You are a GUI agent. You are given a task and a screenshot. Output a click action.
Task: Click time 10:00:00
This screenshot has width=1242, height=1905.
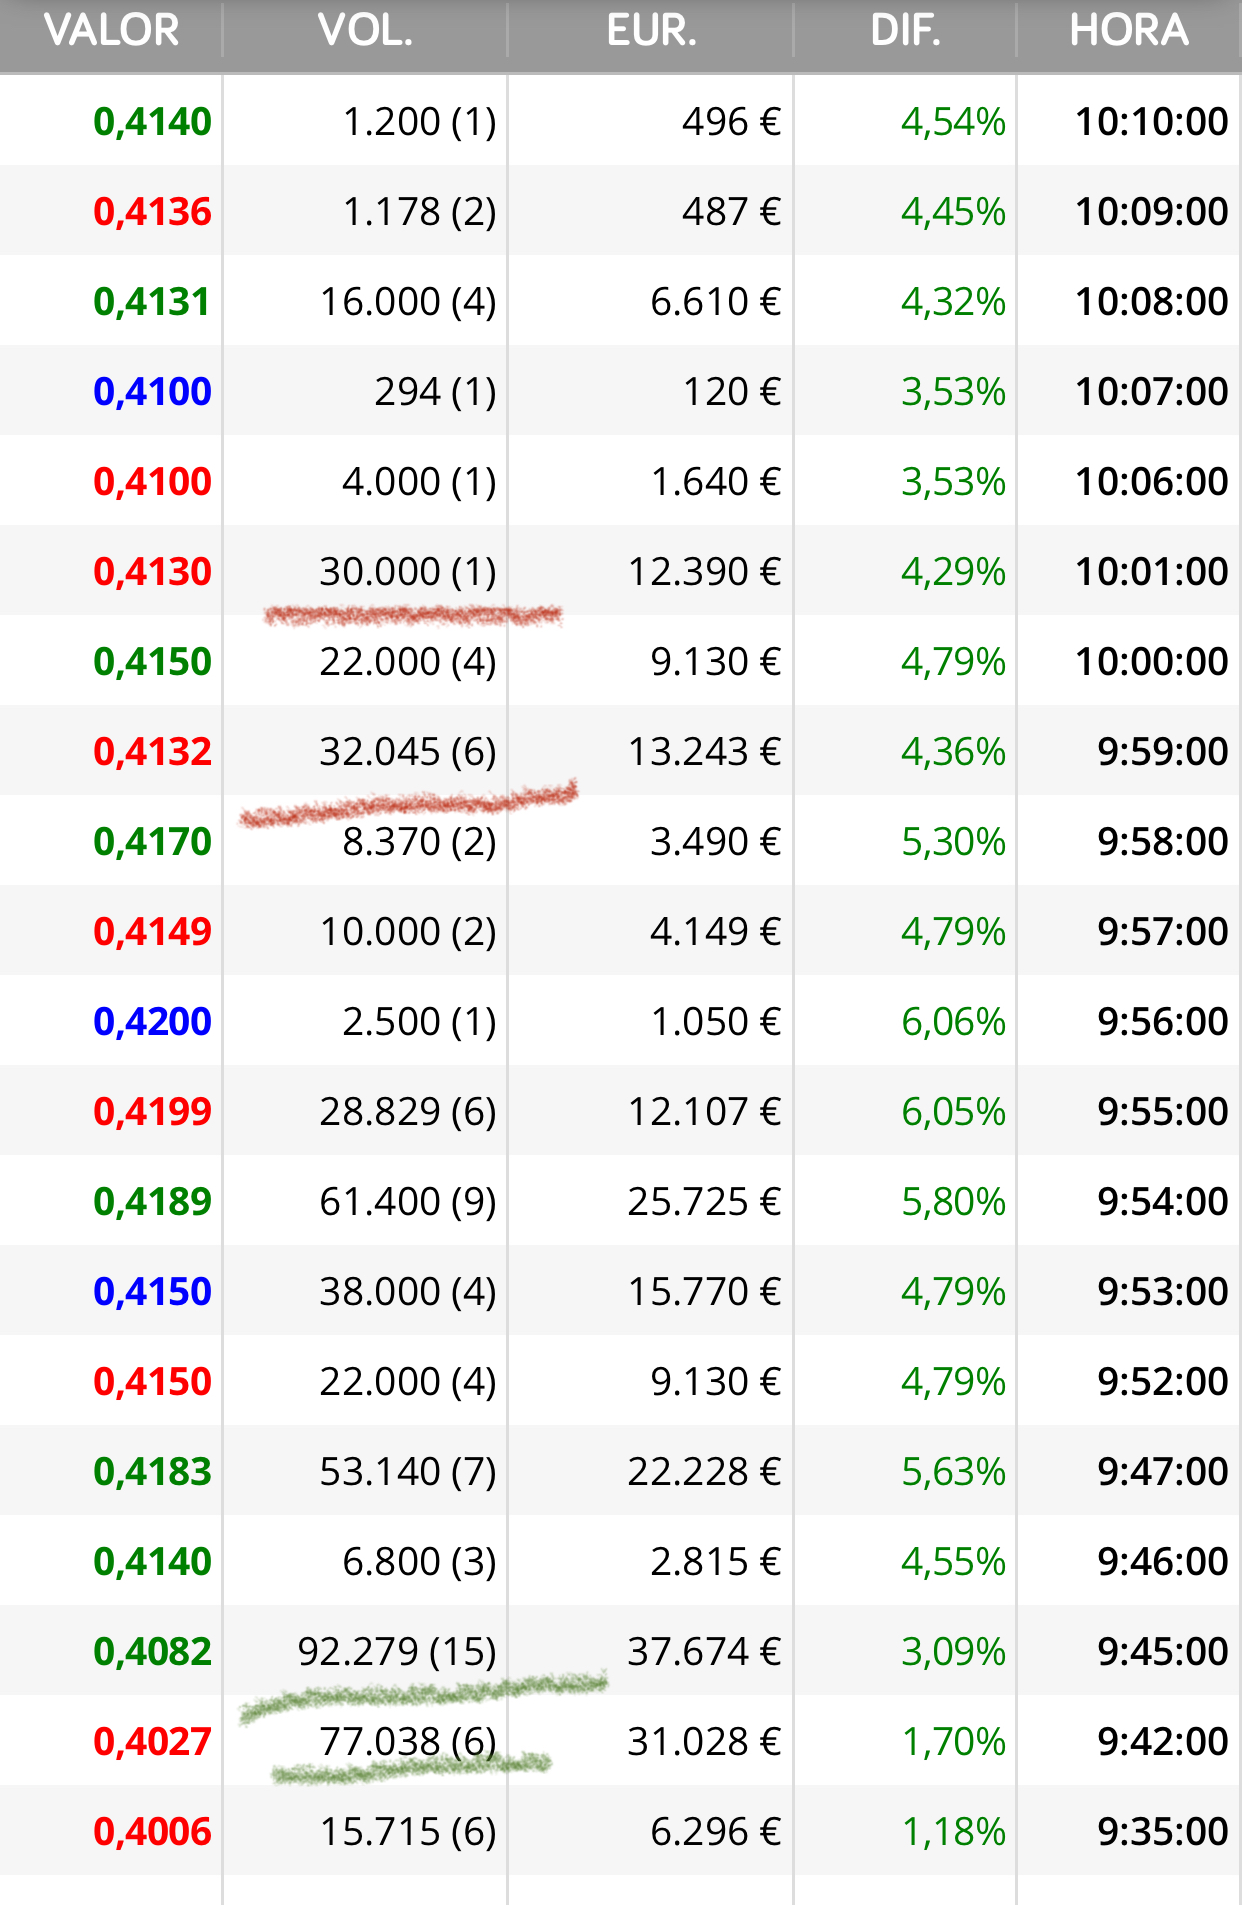tap(1151, 662)
